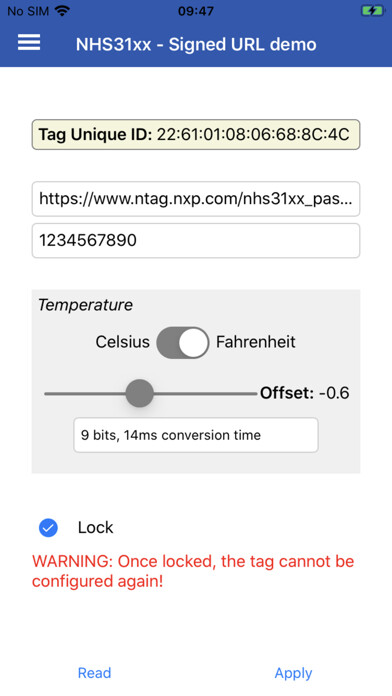392x696 pixels.
Task: Click the temperature offset slider handle
Action: (139, 393)
